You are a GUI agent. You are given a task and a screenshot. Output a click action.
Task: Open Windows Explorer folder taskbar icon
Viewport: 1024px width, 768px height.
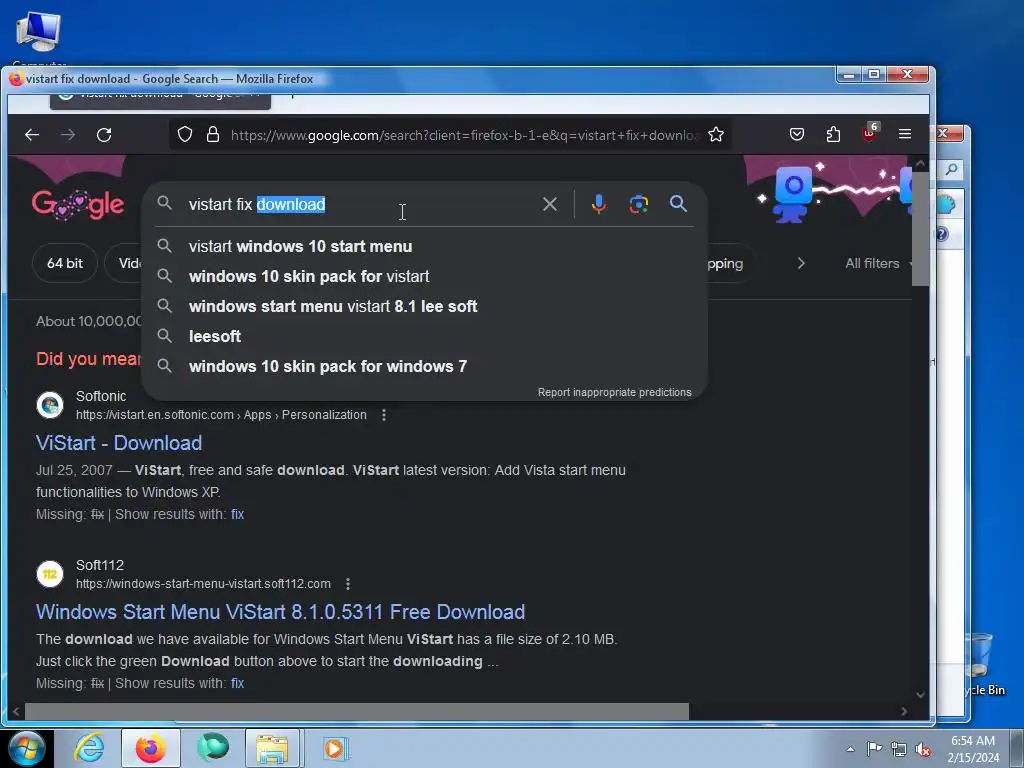click(x=272, y=748)
